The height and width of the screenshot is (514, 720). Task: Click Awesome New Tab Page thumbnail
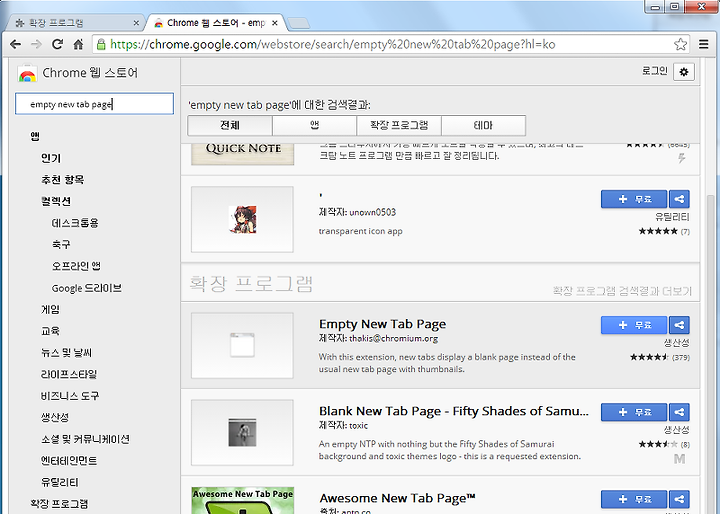coord(242,500)
